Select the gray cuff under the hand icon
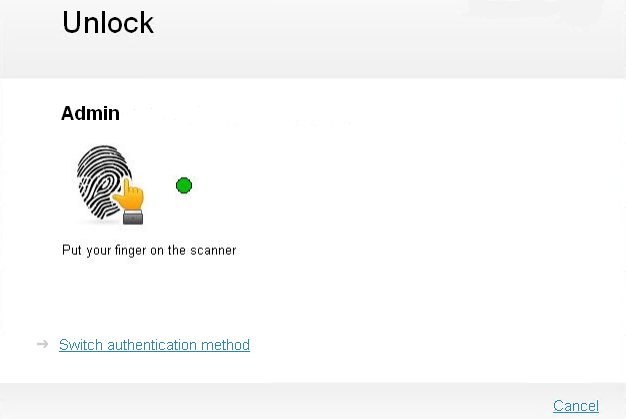Screen dimensions: 626x419 pyautogui.click(x=133, y=217)
